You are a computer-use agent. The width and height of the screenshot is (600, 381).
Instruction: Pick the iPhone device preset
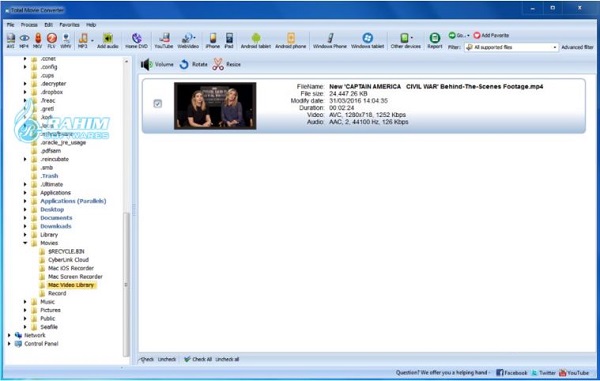point(213,41)
